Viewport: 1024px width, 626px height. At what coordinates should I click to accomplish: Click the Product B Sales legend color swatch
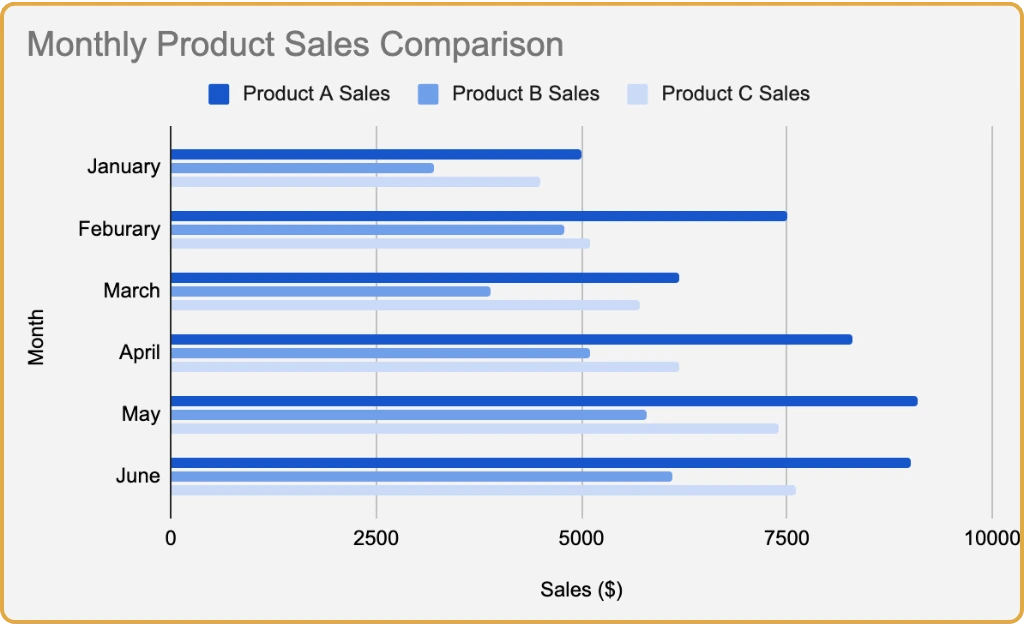click(x=428, y=94)
